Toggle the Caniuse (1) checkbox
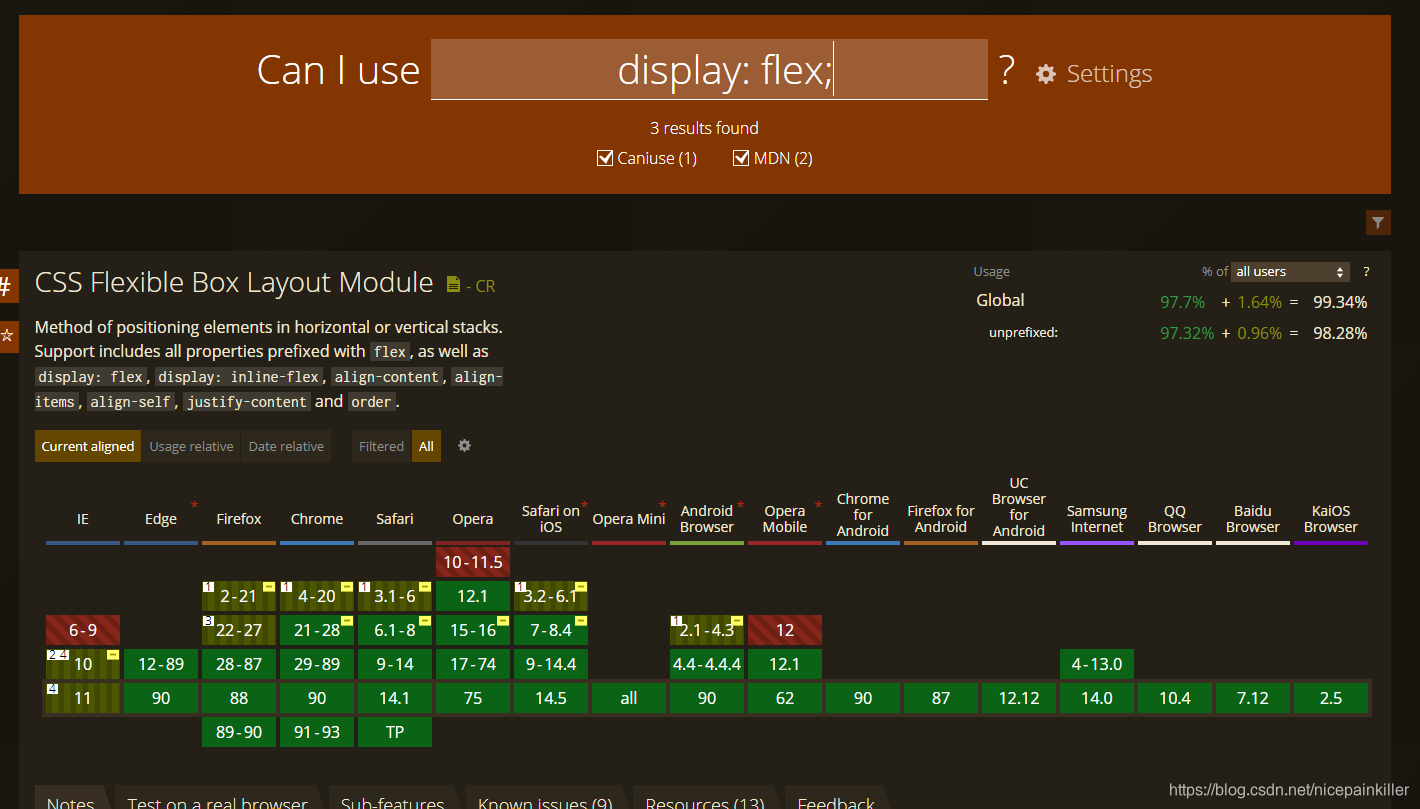This screenshot has width=1420, height=809. click(604, 158)
